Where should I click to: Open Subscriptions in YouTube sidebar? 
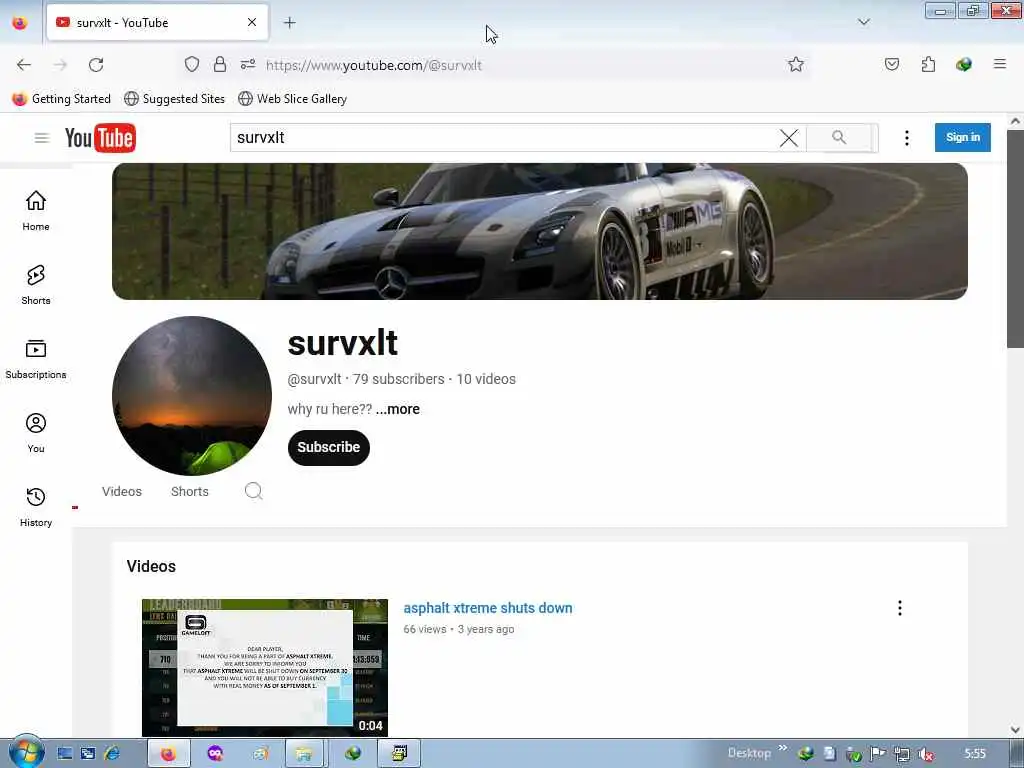(x=36, y=359)
